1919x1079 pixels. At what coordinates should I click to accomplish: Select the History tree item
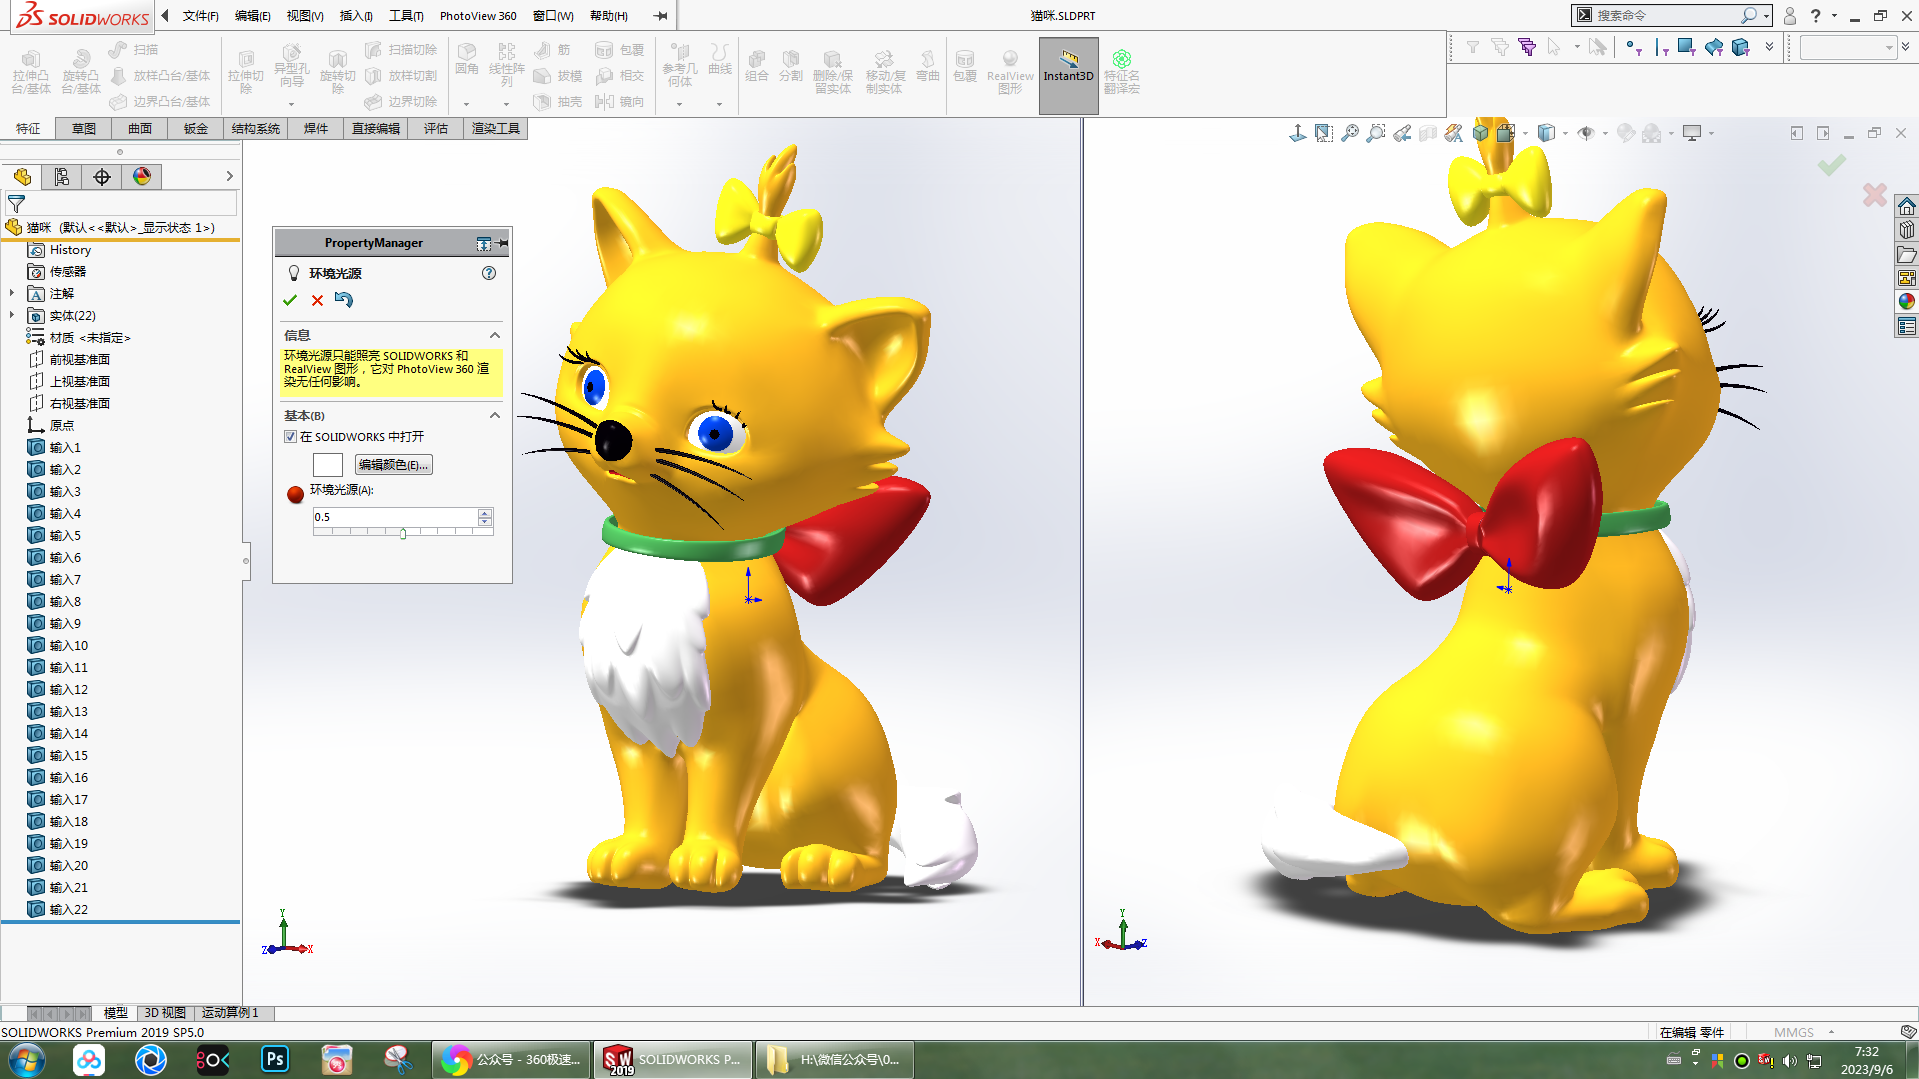click(70, 250)
